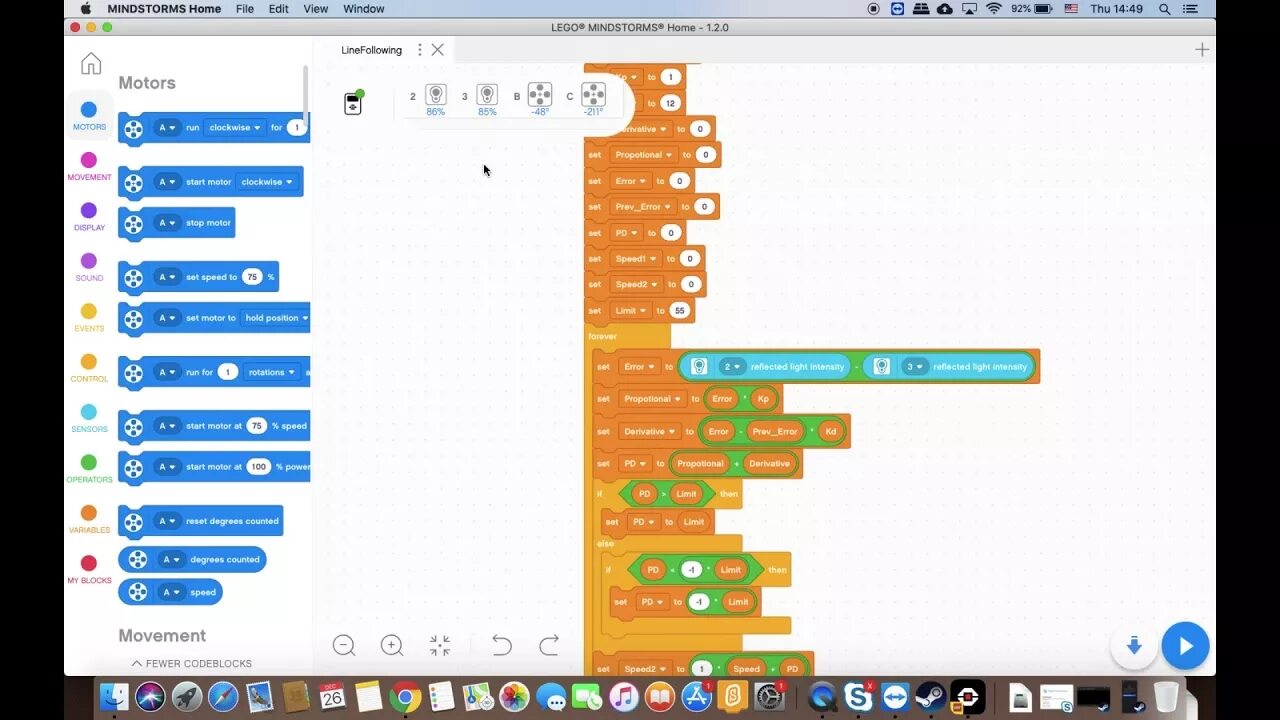Click port C motor position reading
The width and height of the screenshot is (1280, 720).
coord(593,100)
